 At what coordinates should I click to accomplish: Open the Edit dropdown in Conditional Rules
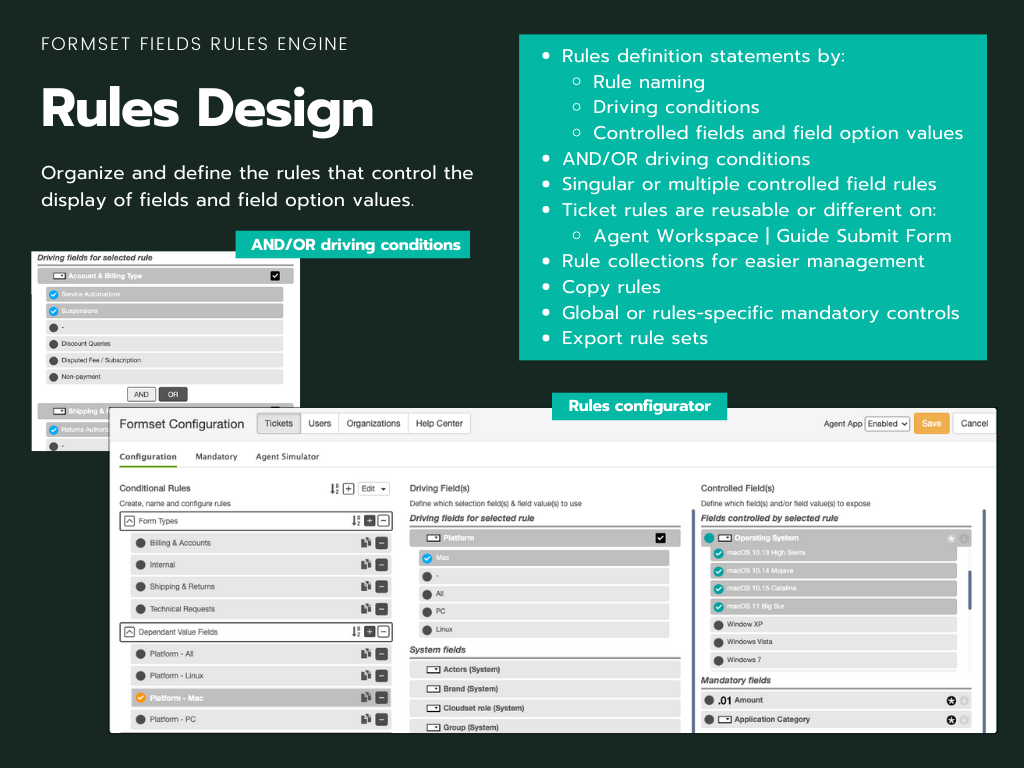point(374,489)
